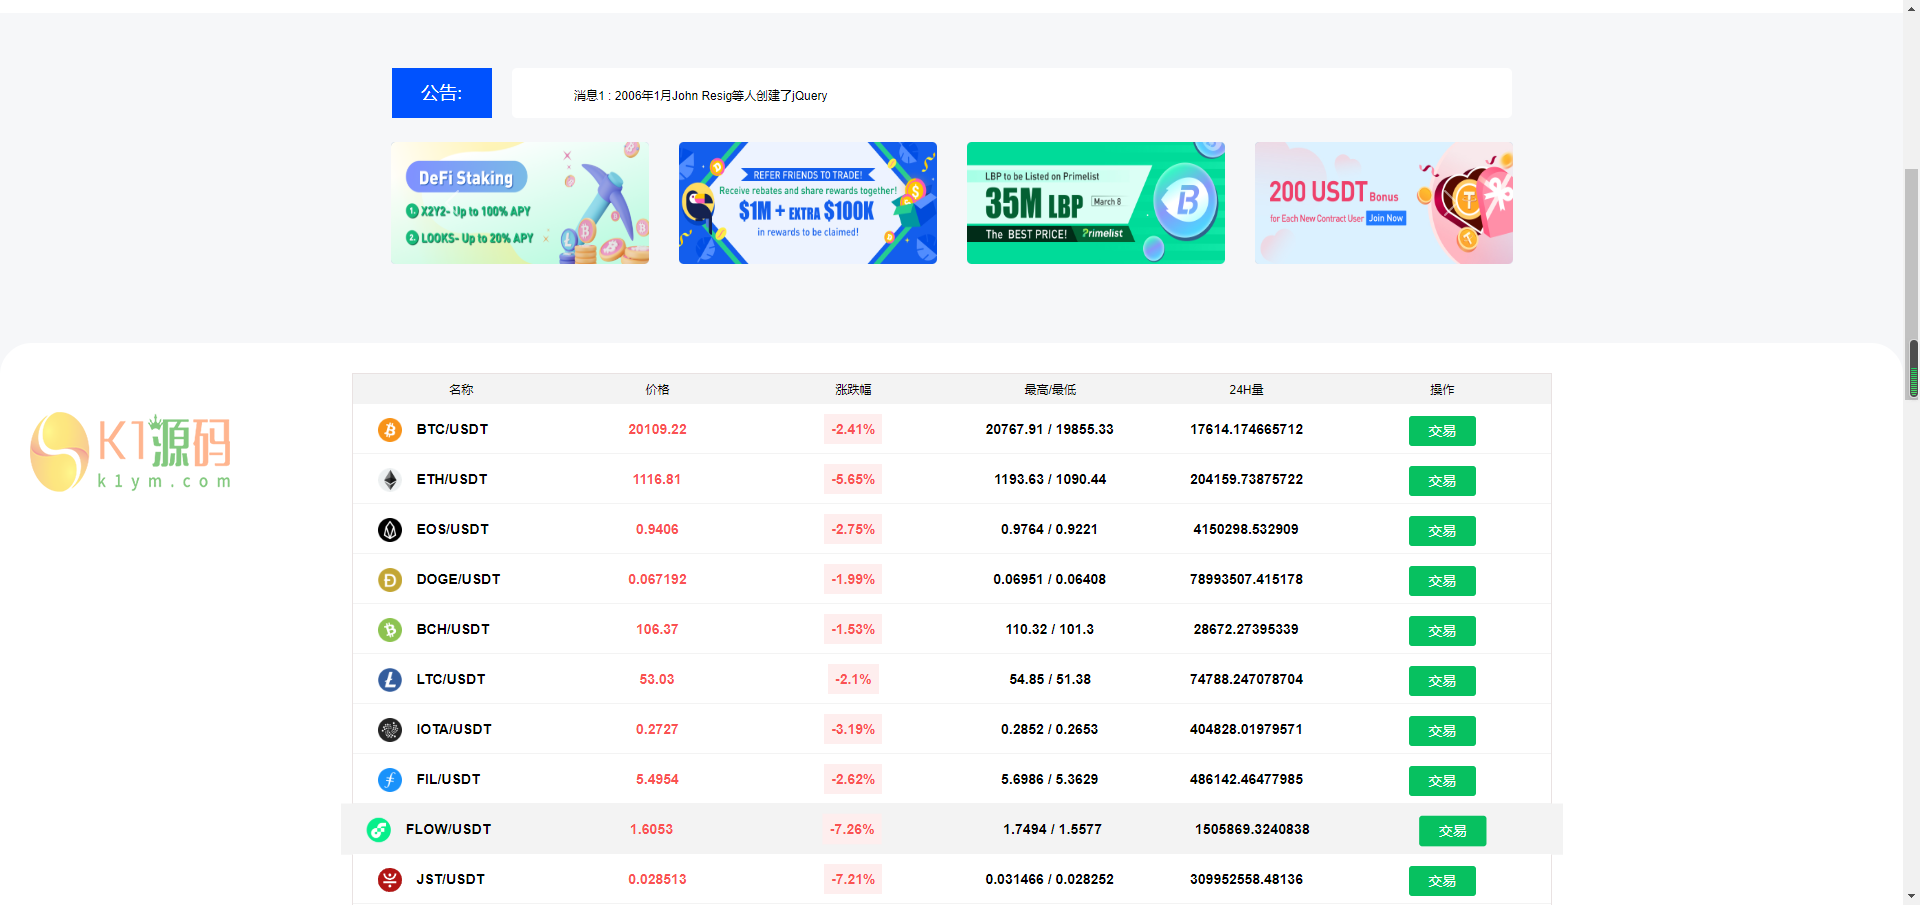Click the DOGE price 0.067192
This screenshot has width=1920, height=905.
657,579
